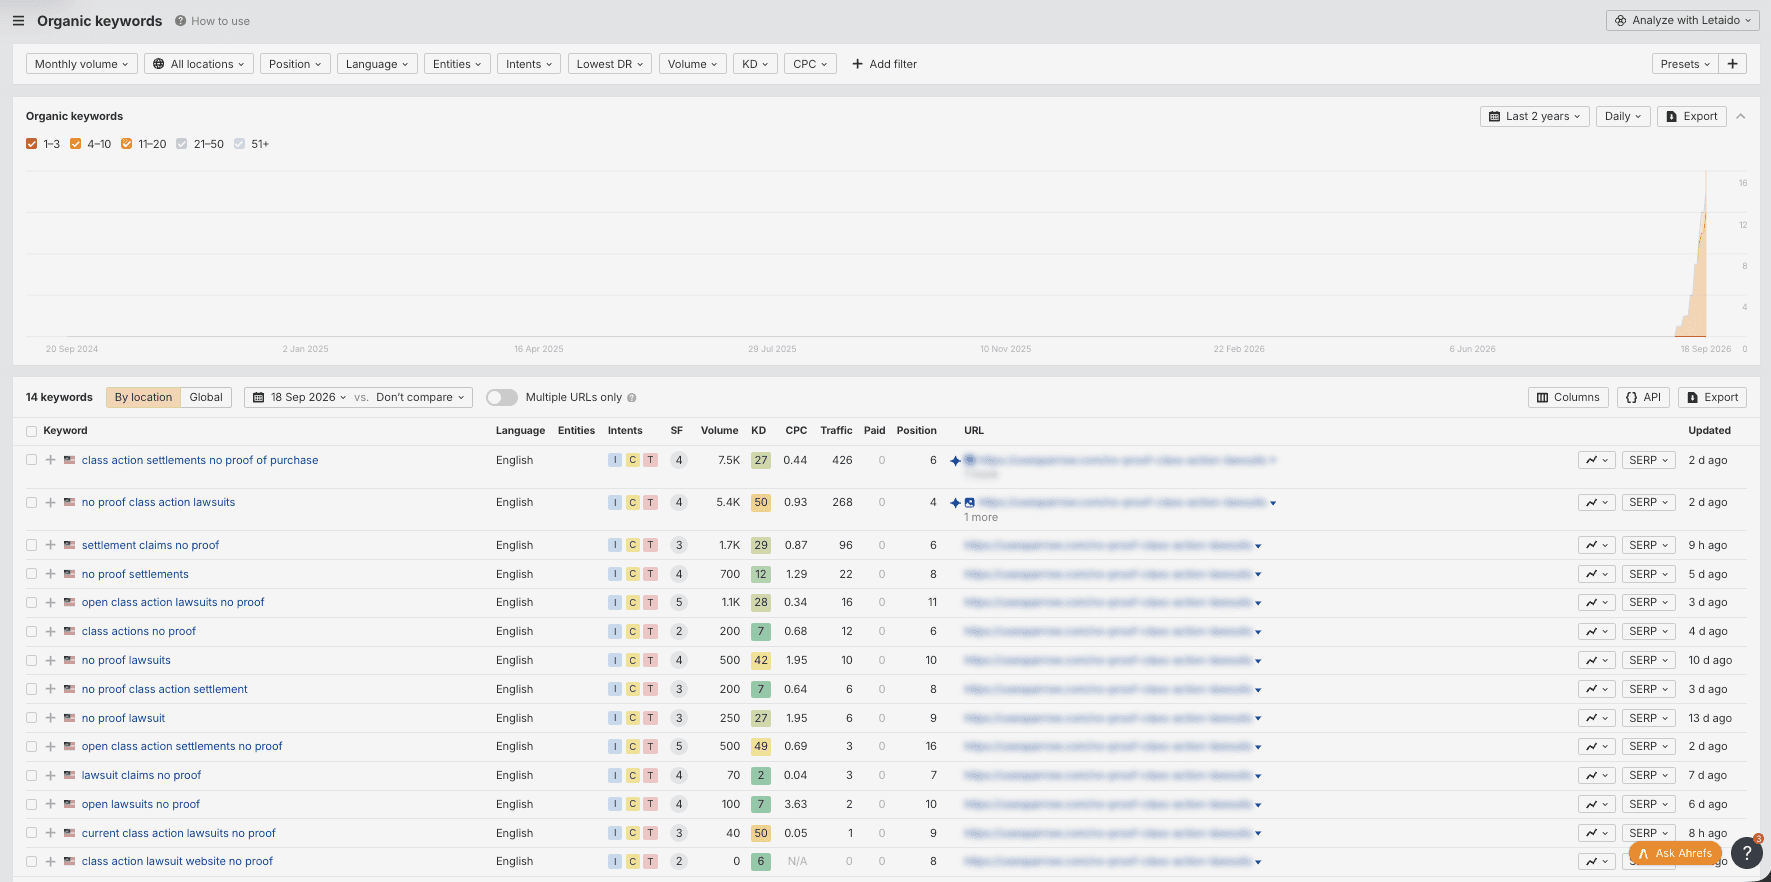The width and height of the screenshot is (1771, 882).
Task: Open position history chart for no proof settlements
Action: [1596, 574]
